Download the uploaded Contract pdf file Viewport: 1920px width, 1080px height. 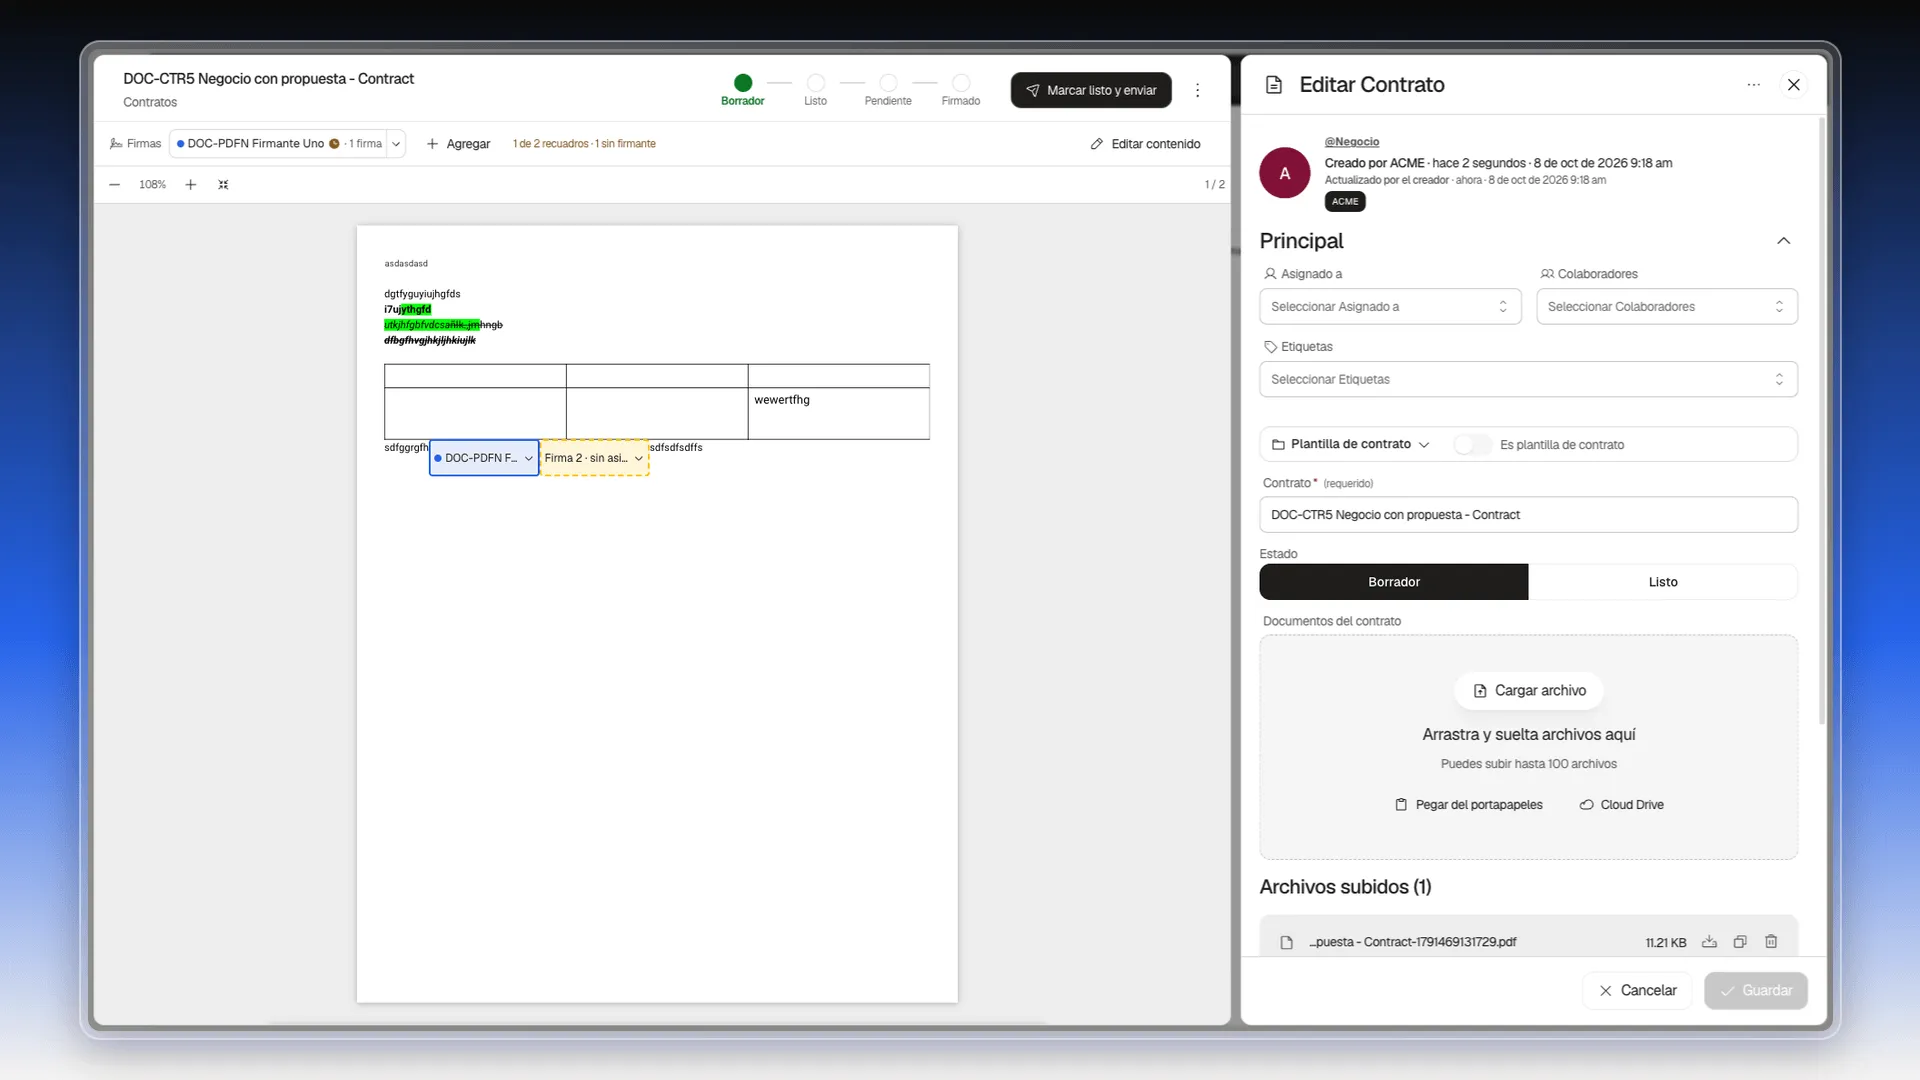point(1709,942)
